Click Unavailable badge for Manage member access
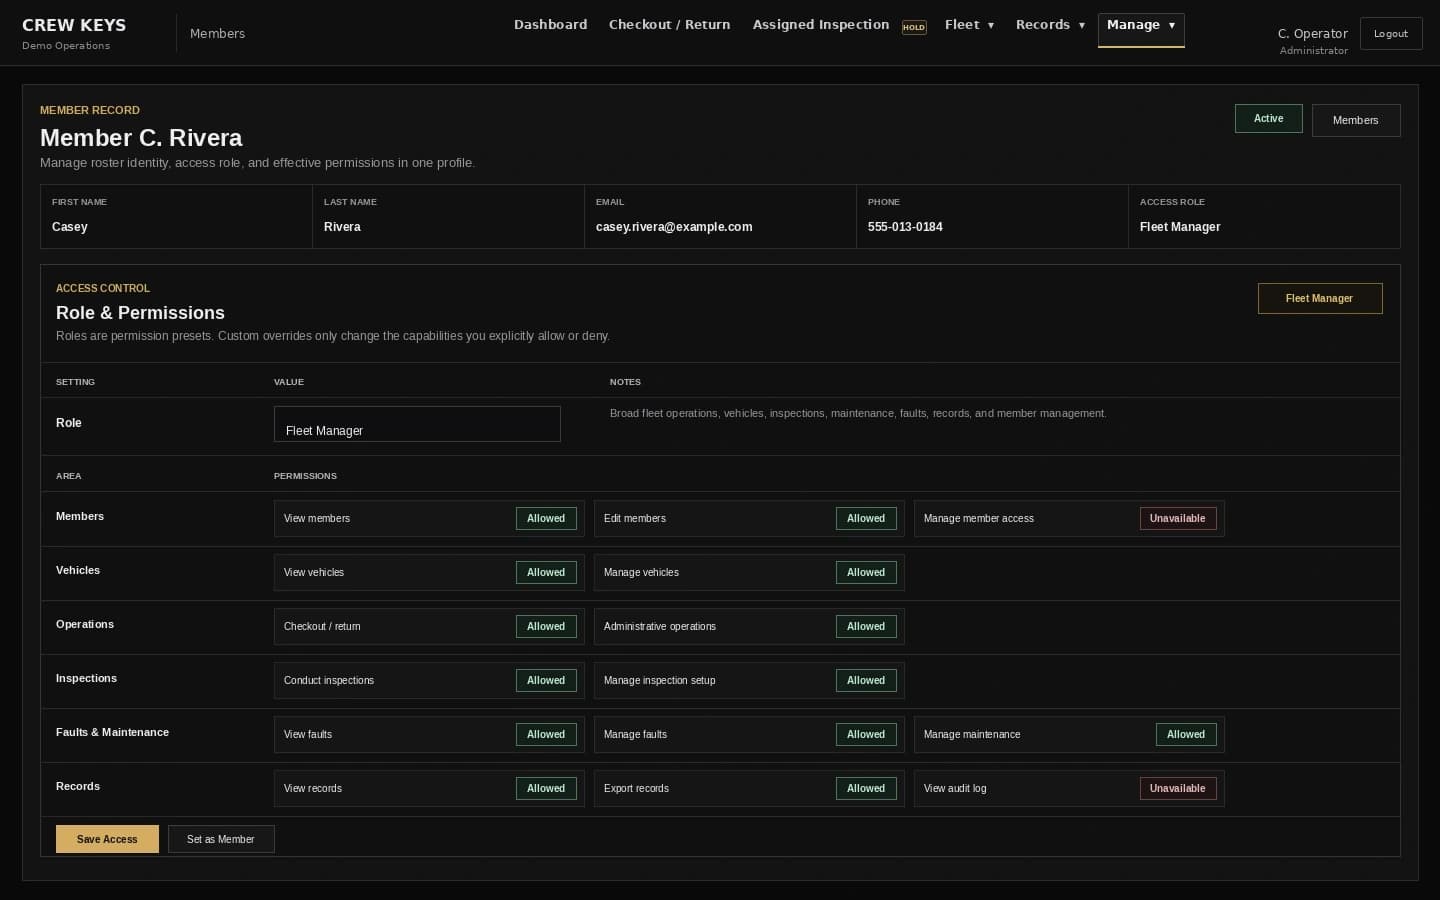Viewport: 1440px width, 900px height. pos(1178,518)
